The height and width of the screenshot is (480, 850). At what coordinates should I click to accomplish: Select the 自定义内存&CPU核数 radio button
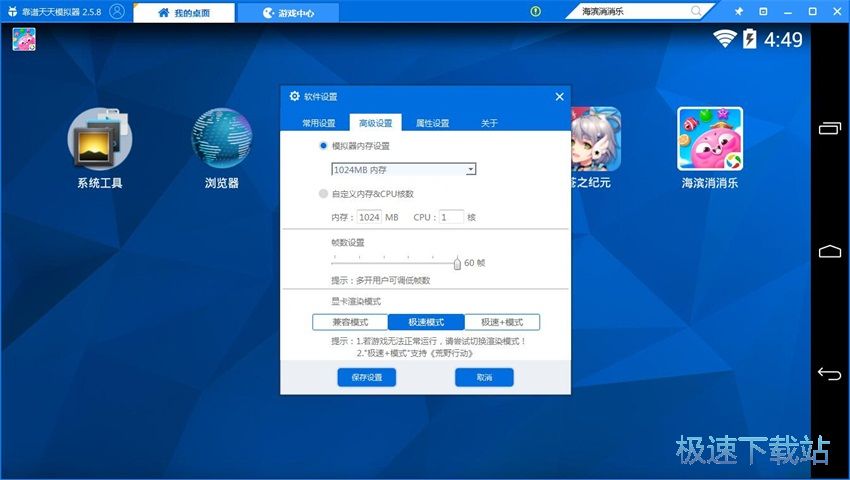point(323,194)
